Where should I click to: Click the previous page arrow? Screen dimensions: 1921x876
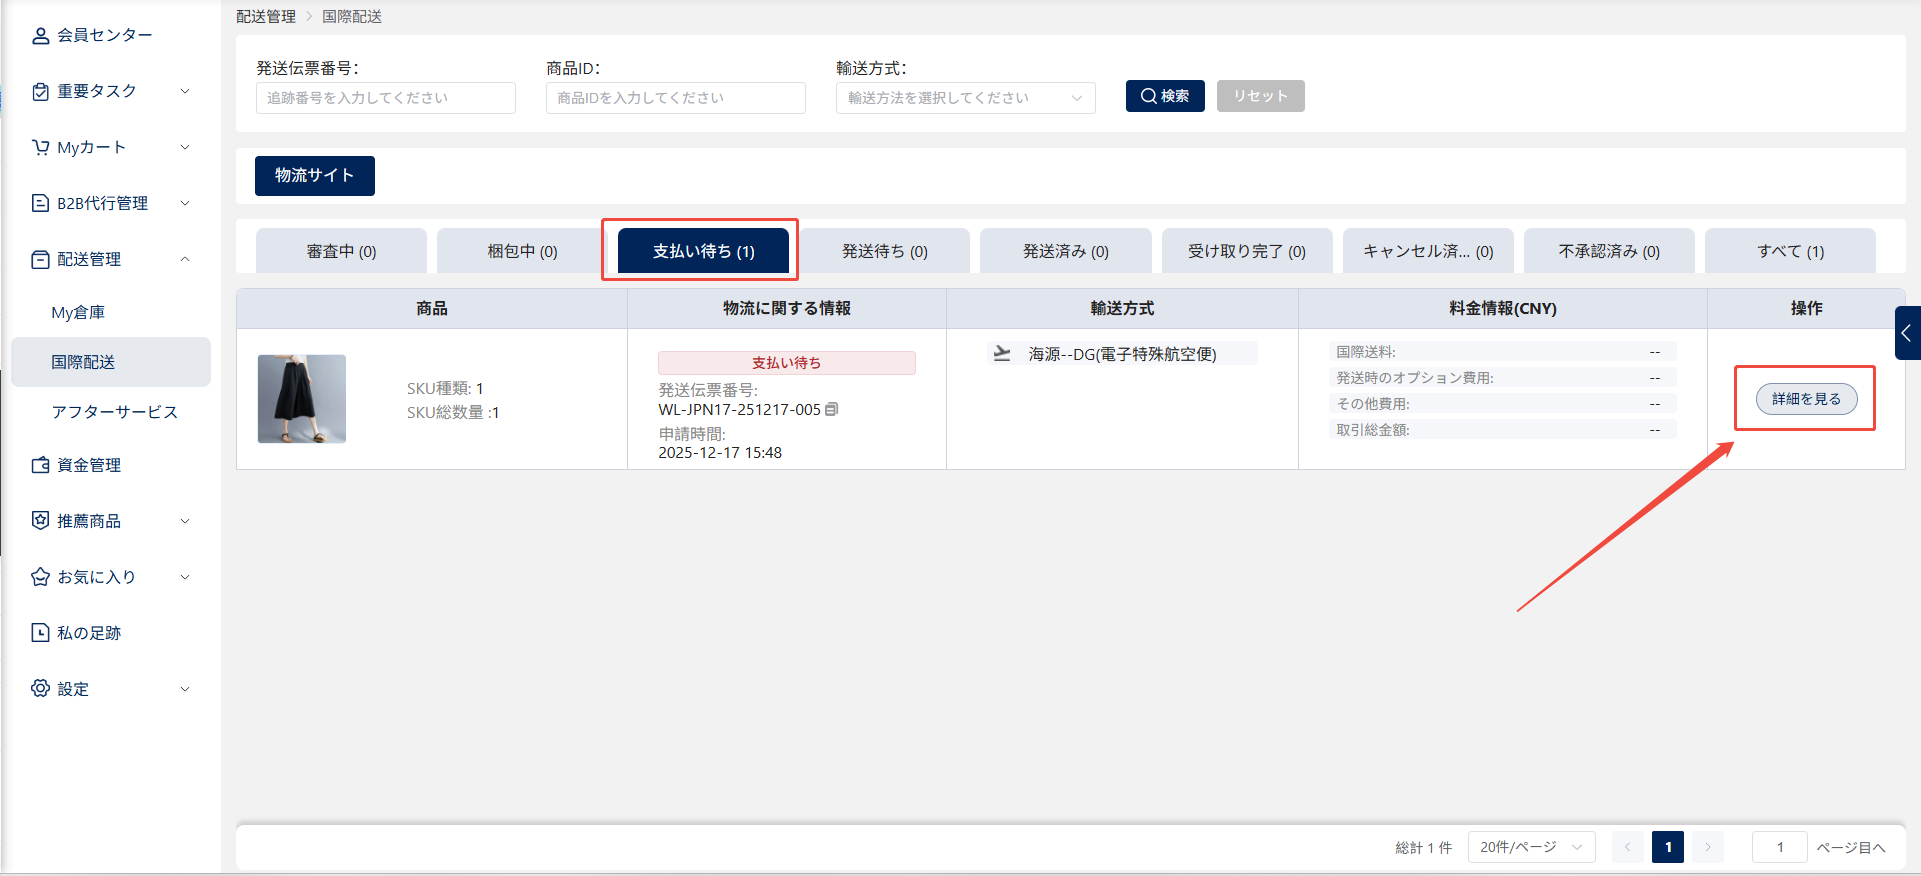(x=1627, y=847)
